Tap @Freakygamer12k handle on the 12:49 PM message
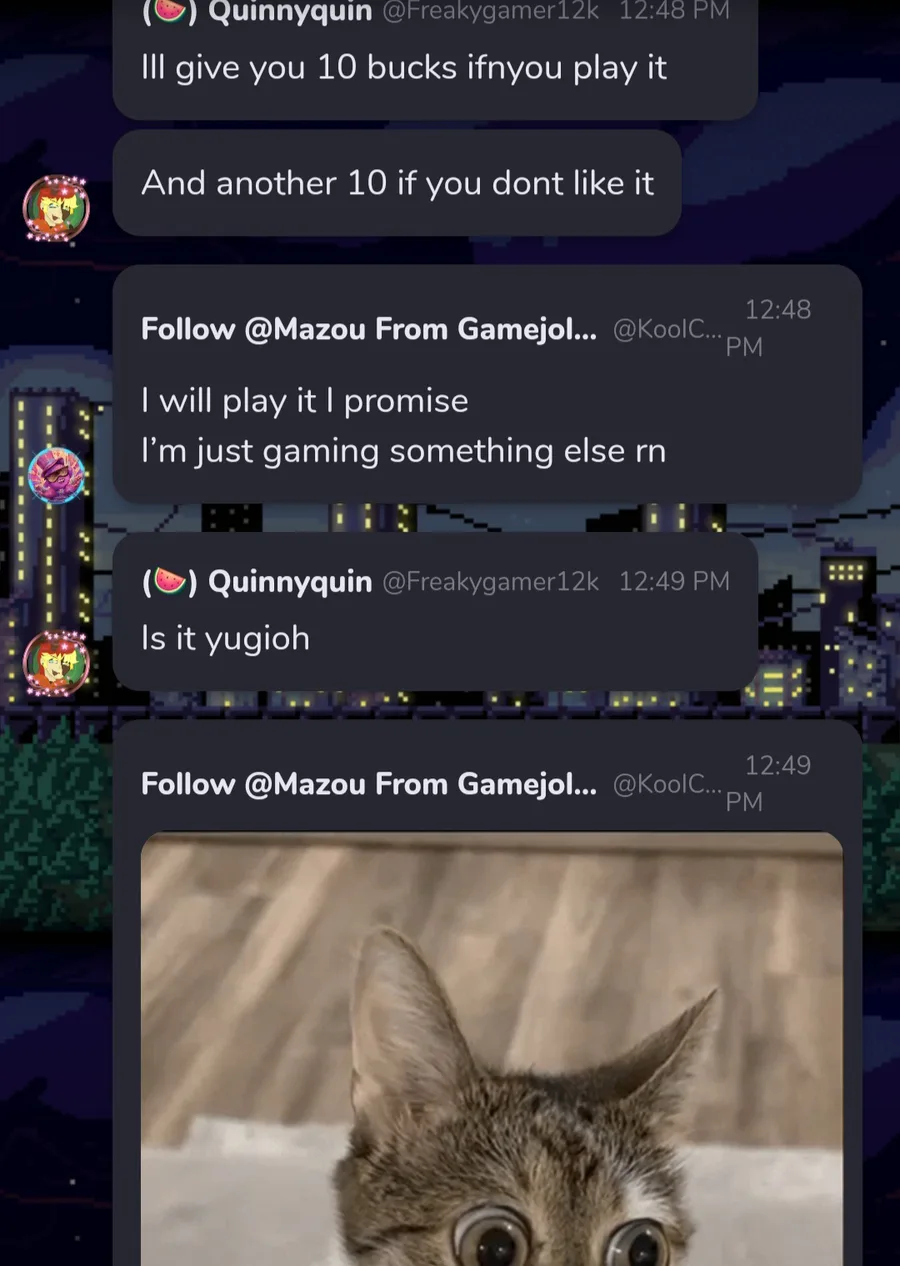 coord(491,581)
